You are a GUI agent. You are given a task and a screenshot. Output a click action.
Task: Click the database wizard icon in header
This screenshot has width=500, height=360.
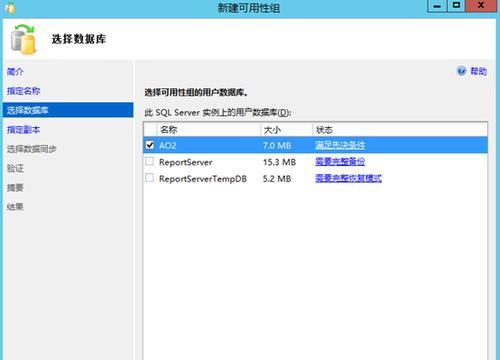click(x=23, y=39)
